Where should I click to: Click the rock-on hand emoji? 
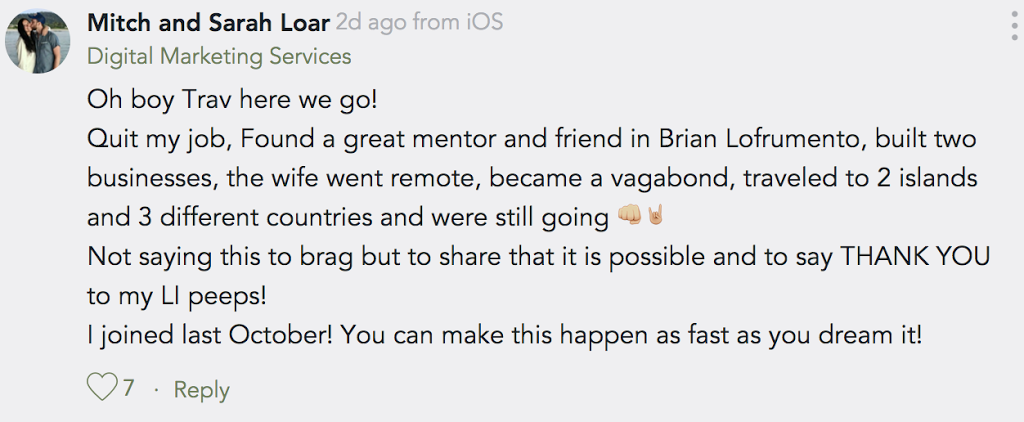654,215
